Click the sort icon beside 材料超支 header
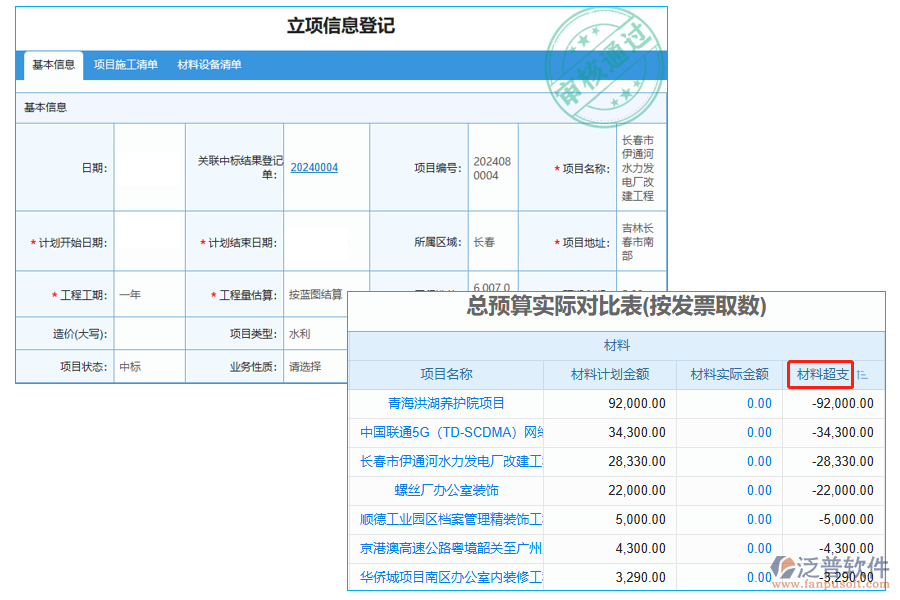Viewport: 900px width, 600px height. point(862,375)
